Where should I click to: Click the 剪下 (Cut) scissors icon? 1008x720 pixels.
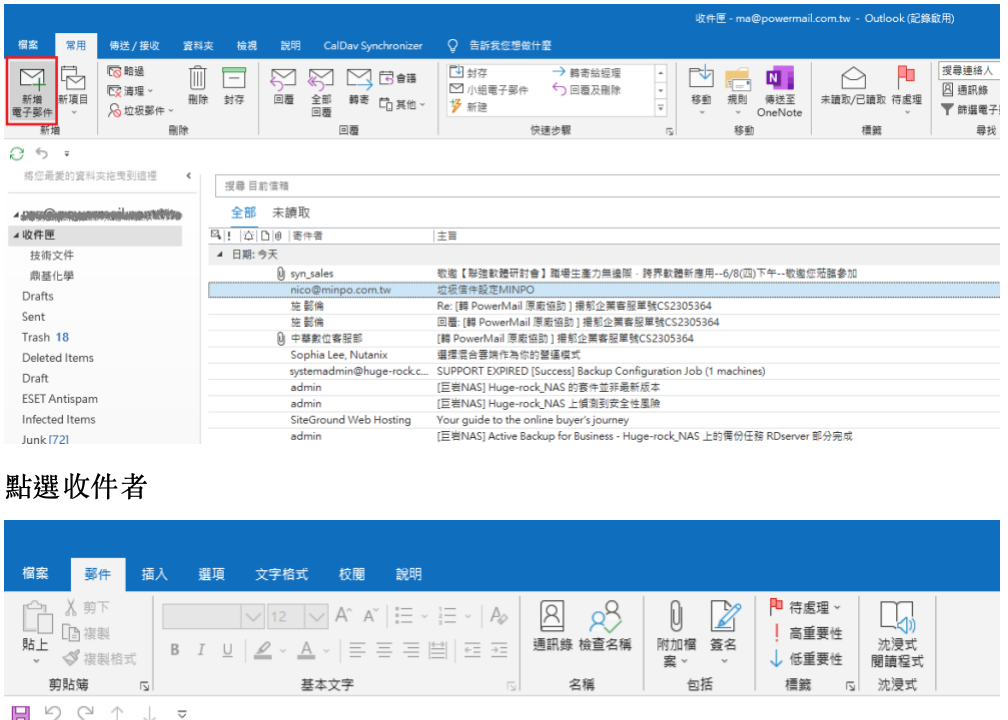tap(71, 607)
